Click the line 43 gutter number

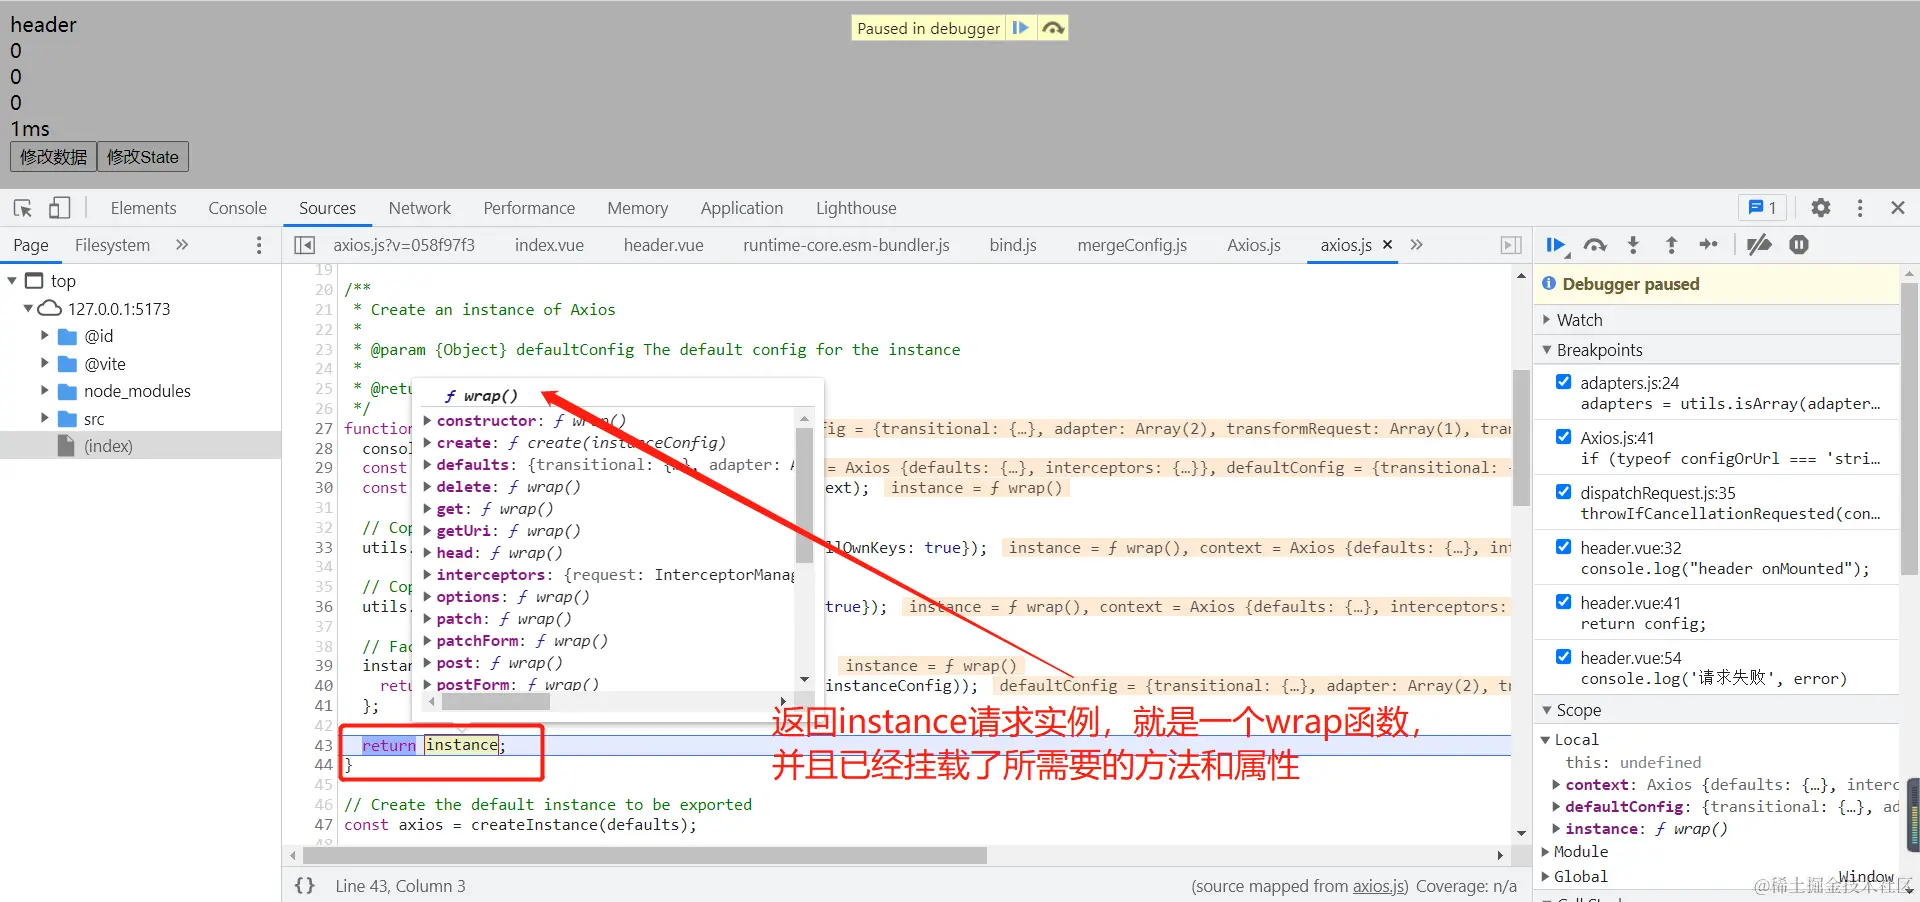click(x=323, y=746)
